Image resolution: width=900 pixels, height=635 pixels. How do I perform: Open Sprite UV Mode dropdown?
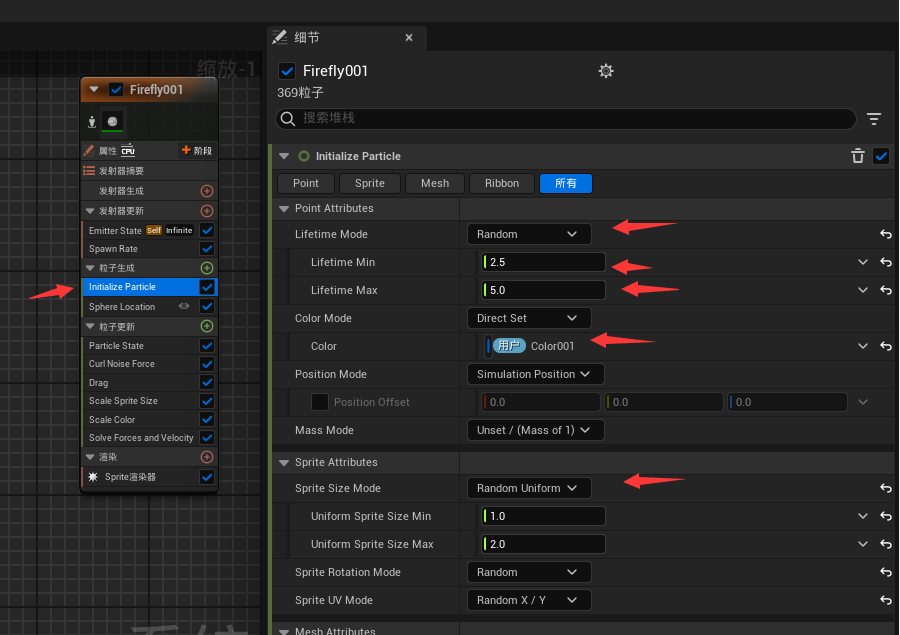[x=529, y=600]
